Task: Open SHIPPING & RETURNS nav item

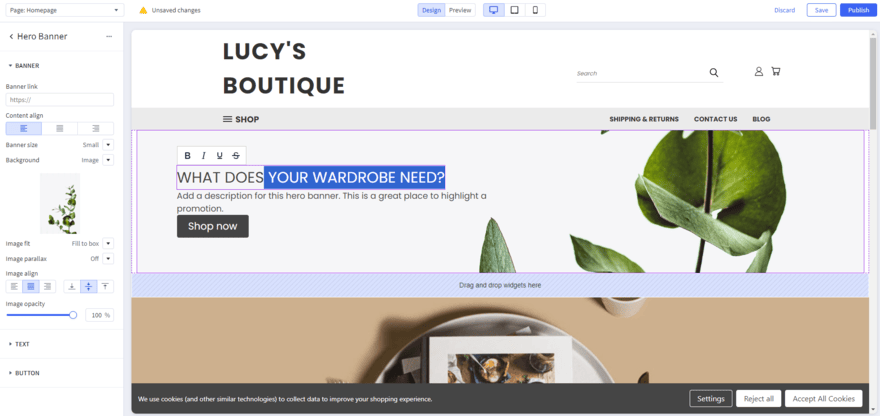Action: tap(644, 119)
